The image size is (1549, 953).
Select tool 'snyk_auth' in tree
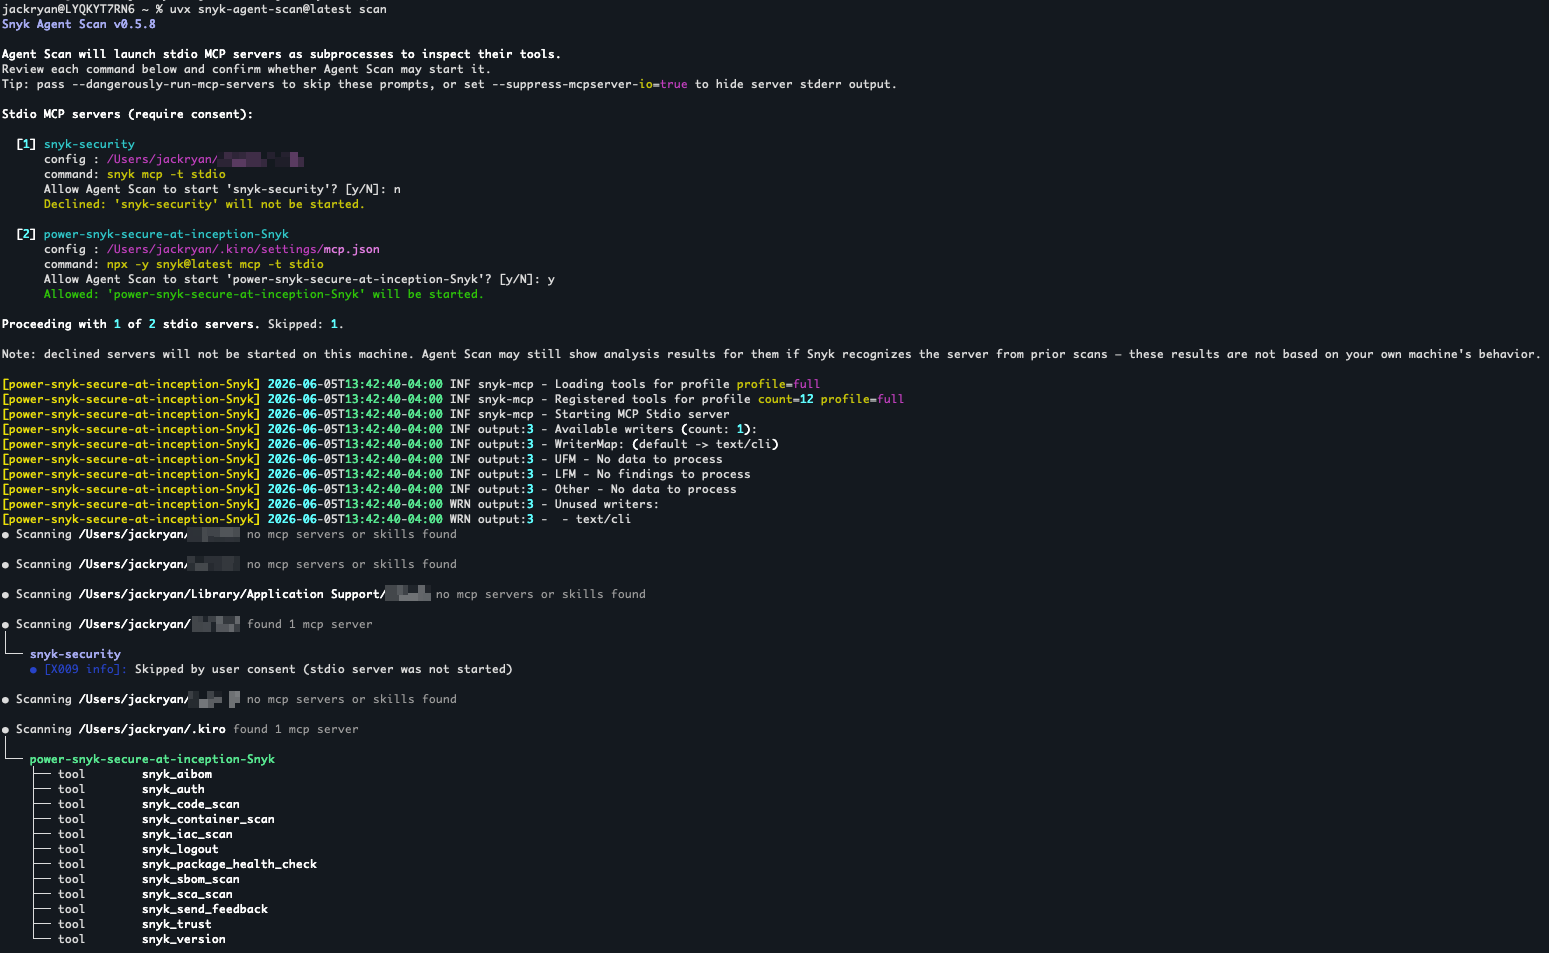(x=173, y=789)
